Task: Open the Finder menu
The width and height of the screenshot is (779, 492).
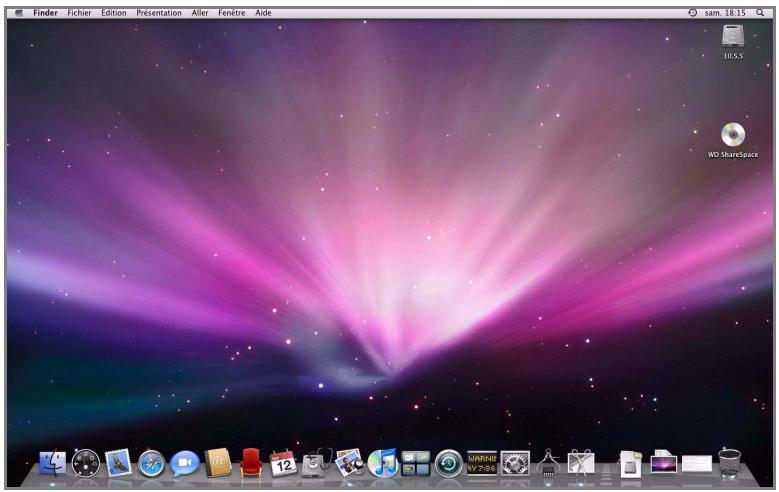Action: (45, 13)
